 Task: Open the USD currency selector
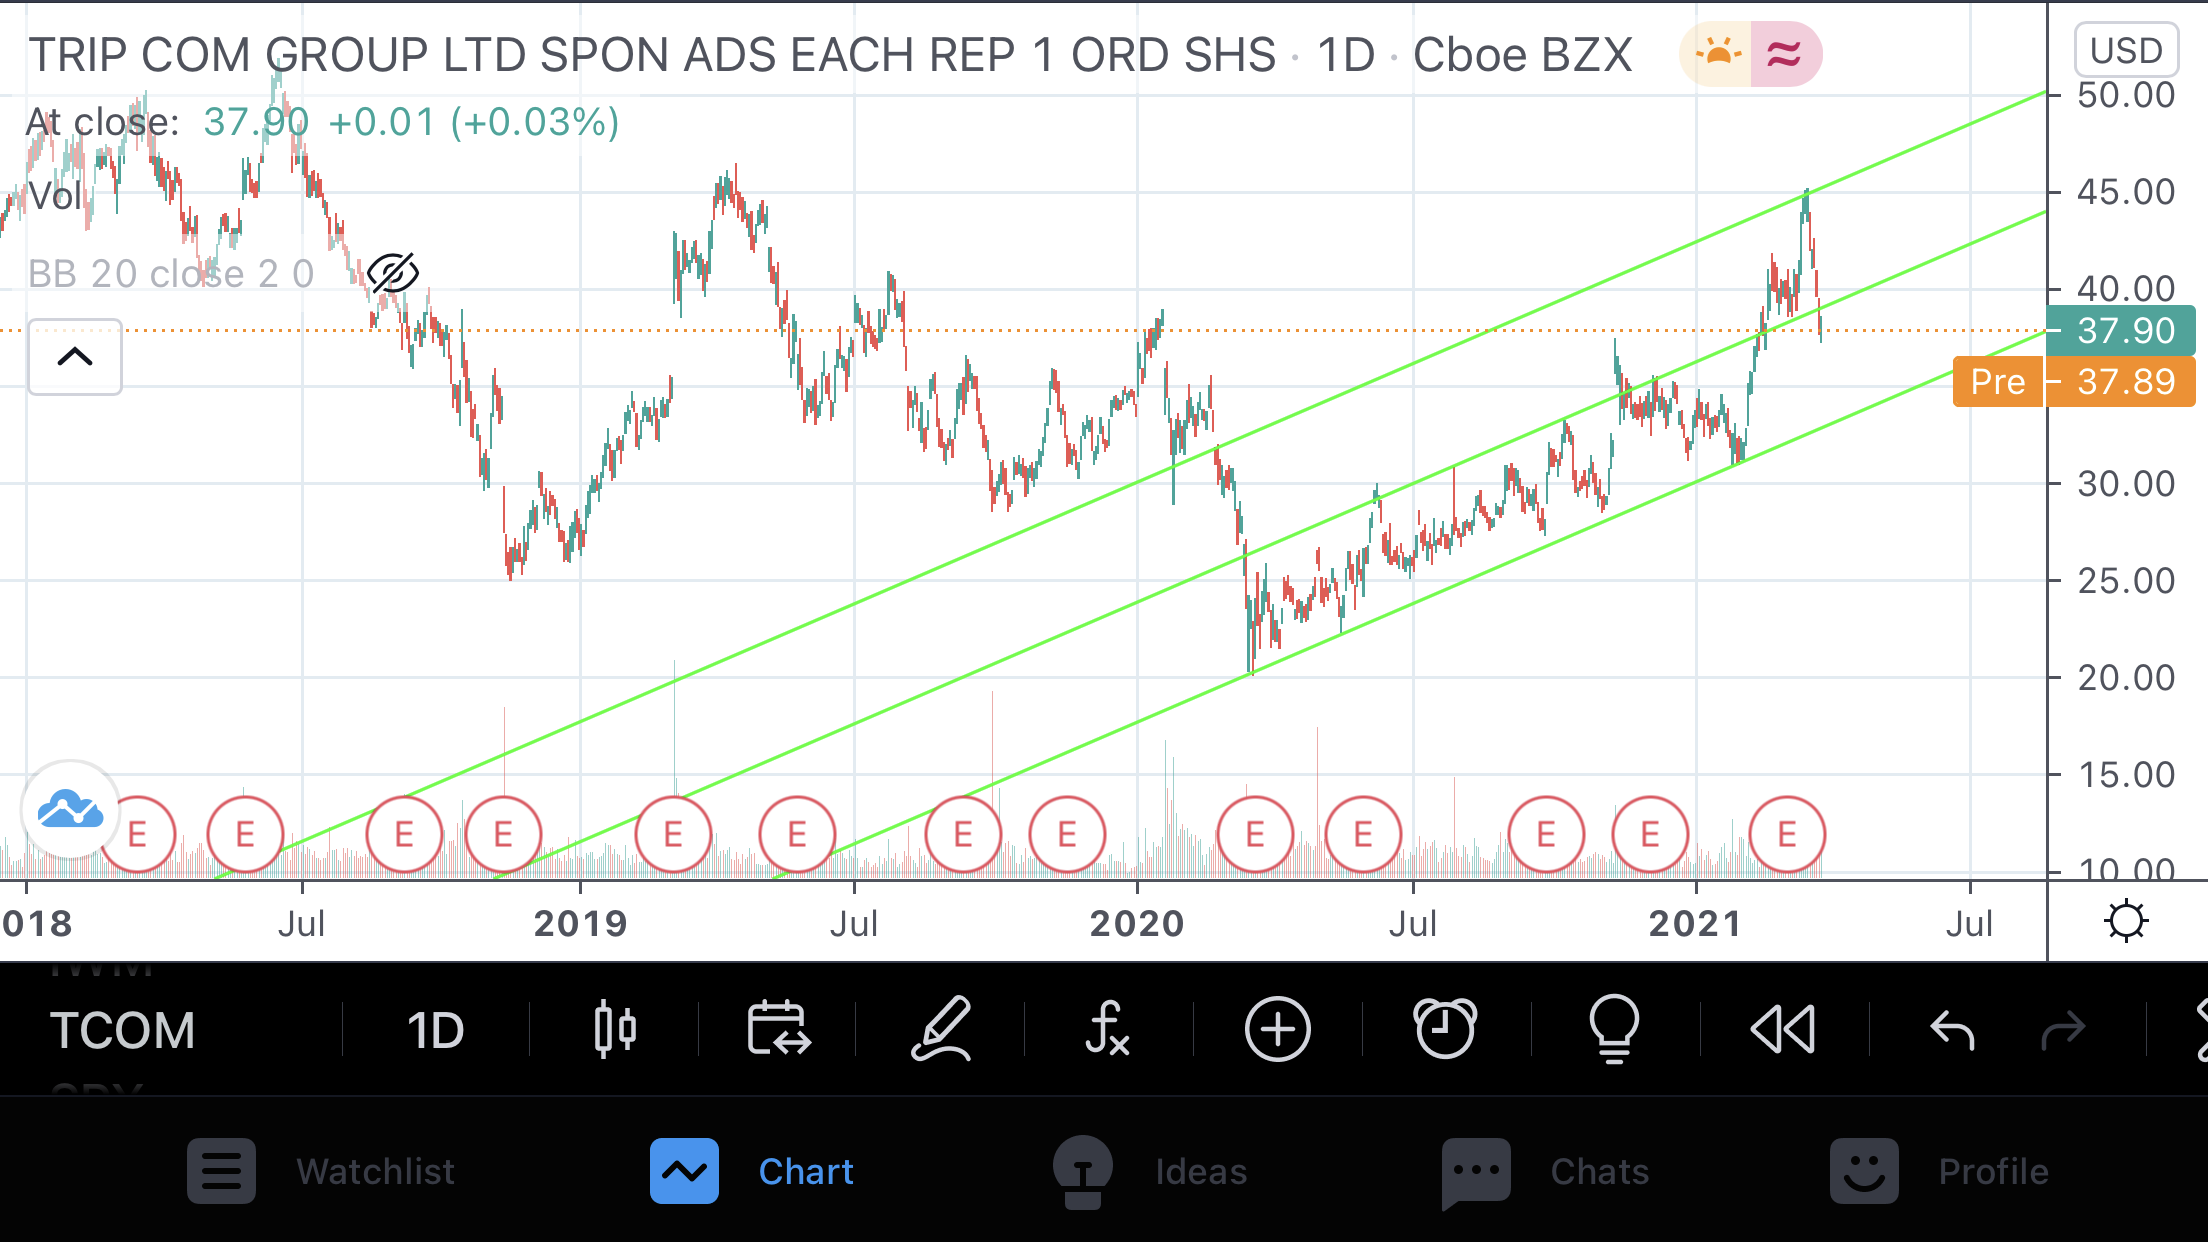pyautogui.click(x=2126, y=50)
